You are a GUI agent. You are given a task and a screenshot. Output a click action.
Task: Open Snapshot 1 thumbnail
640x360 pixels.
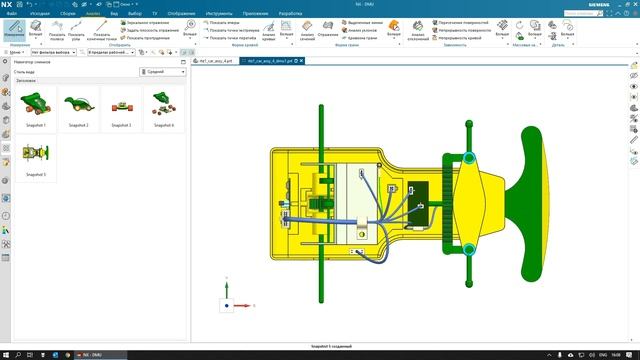tap(36, 109)
